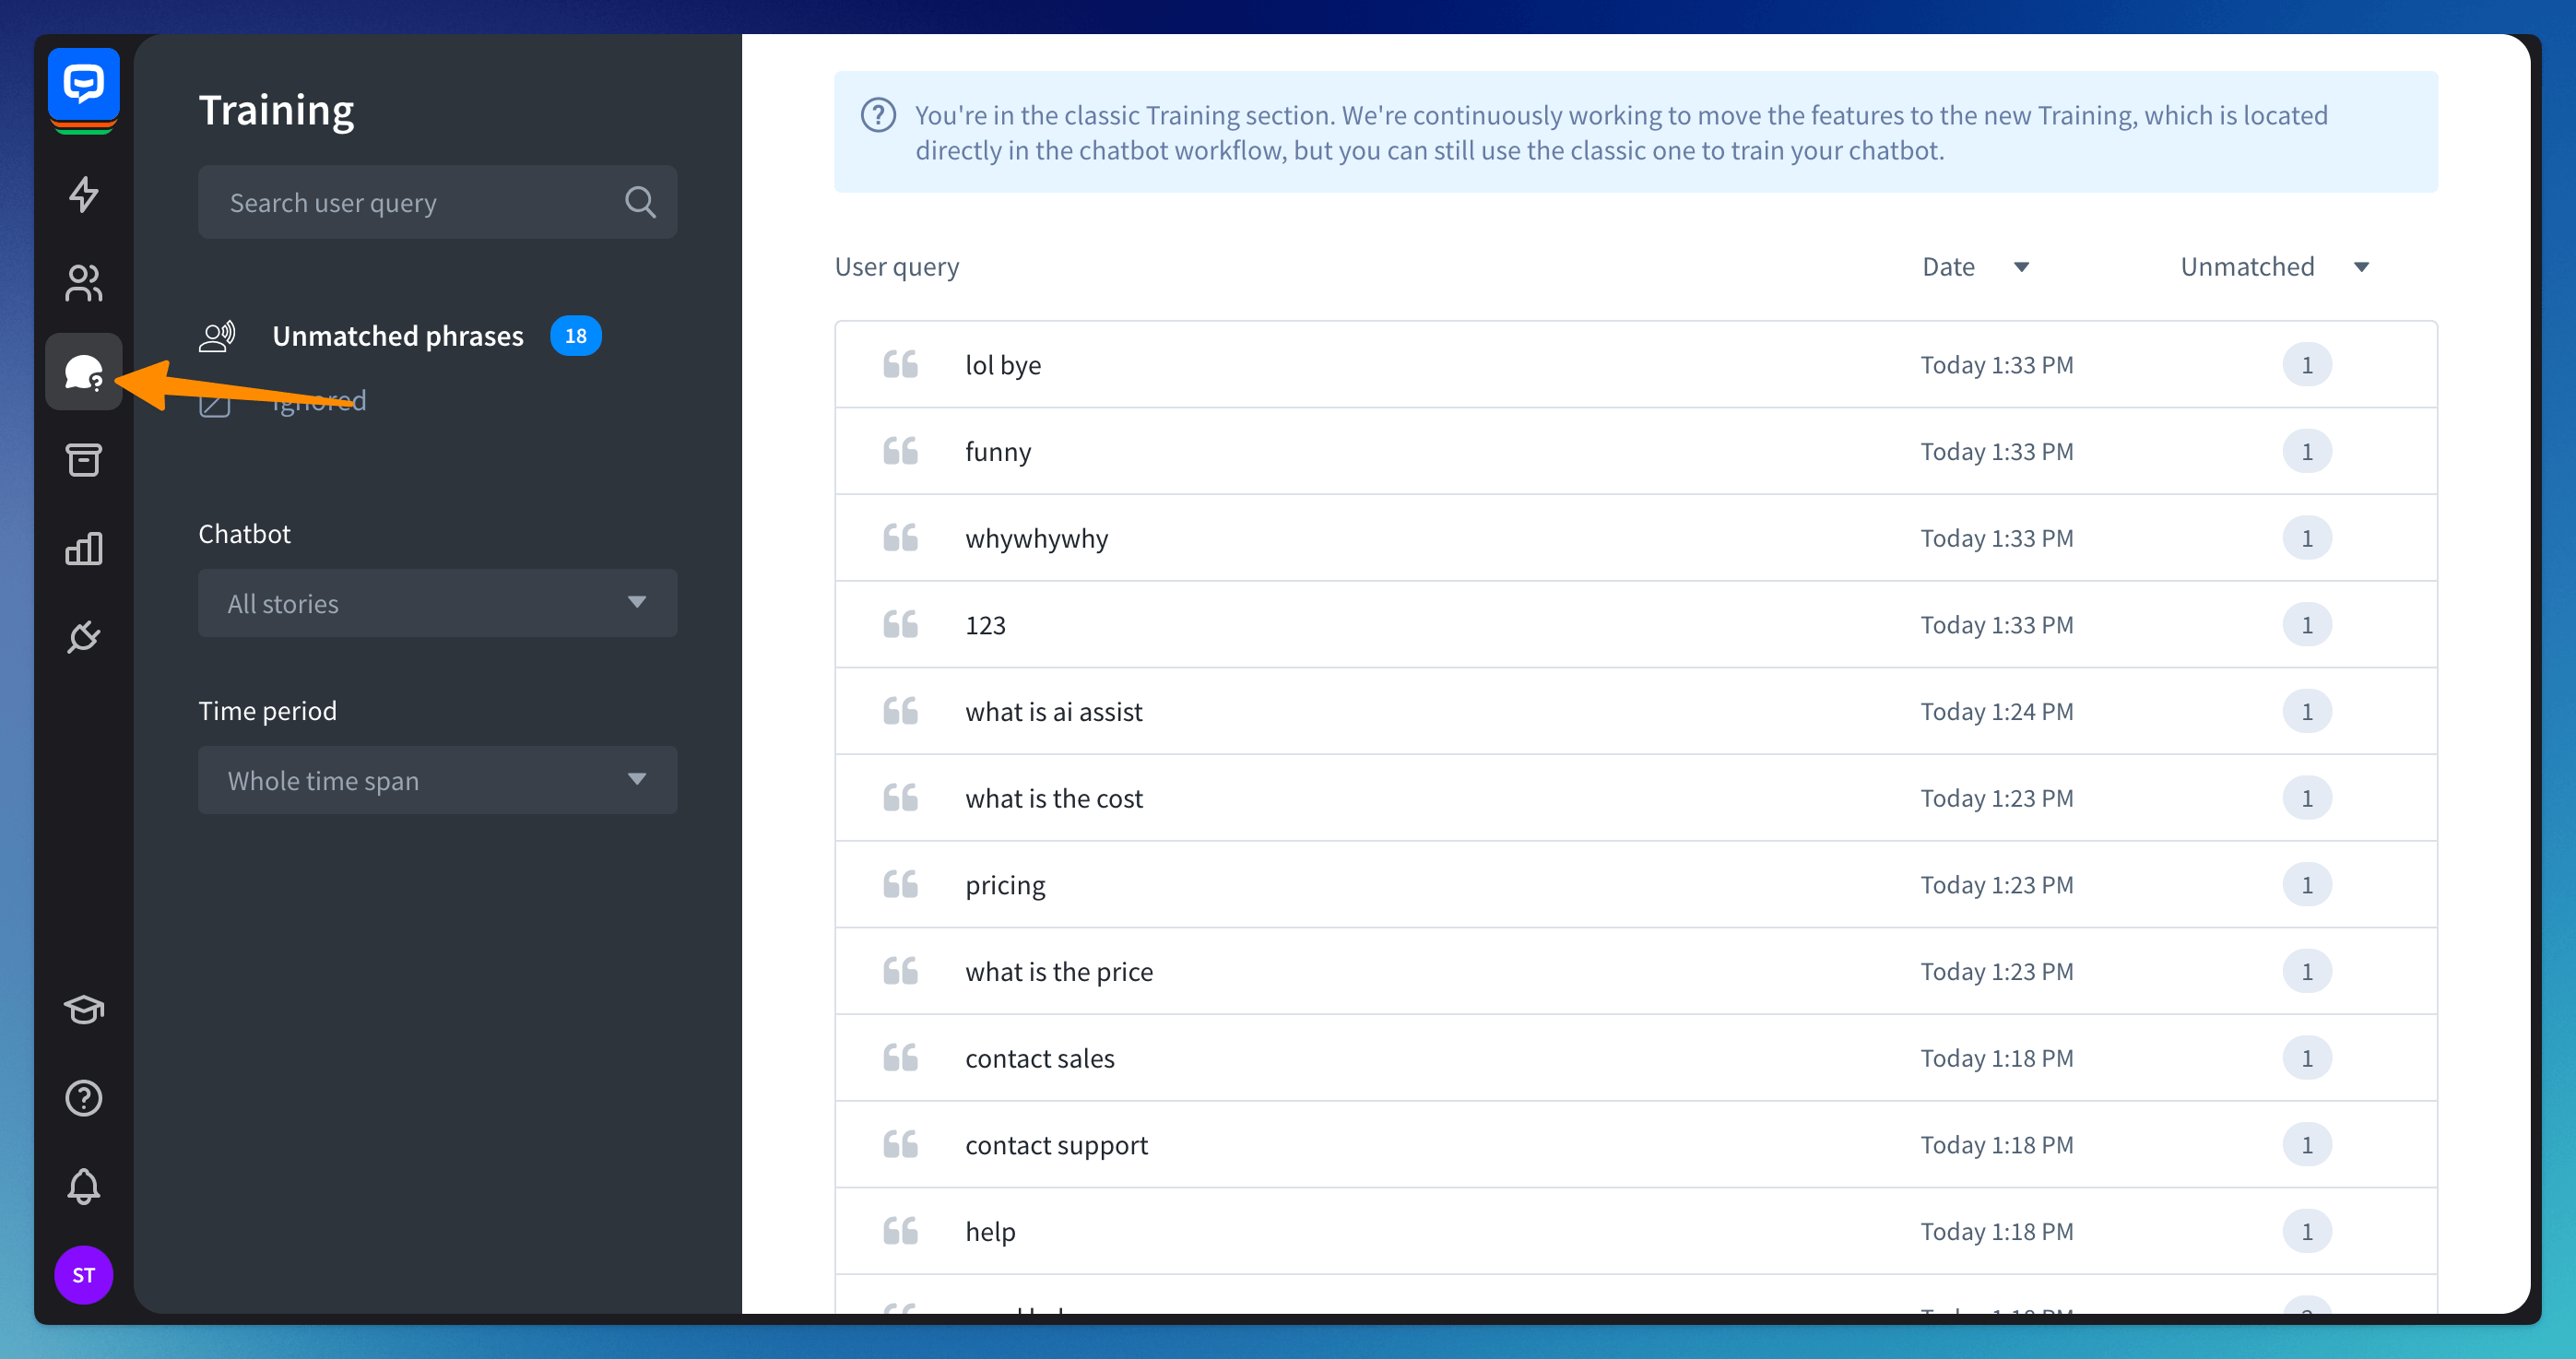Expand the All stories chatbot dropdown
Image resolution: width=2576 pixels, height=1359 pixels.
click(x=437, y=603)
